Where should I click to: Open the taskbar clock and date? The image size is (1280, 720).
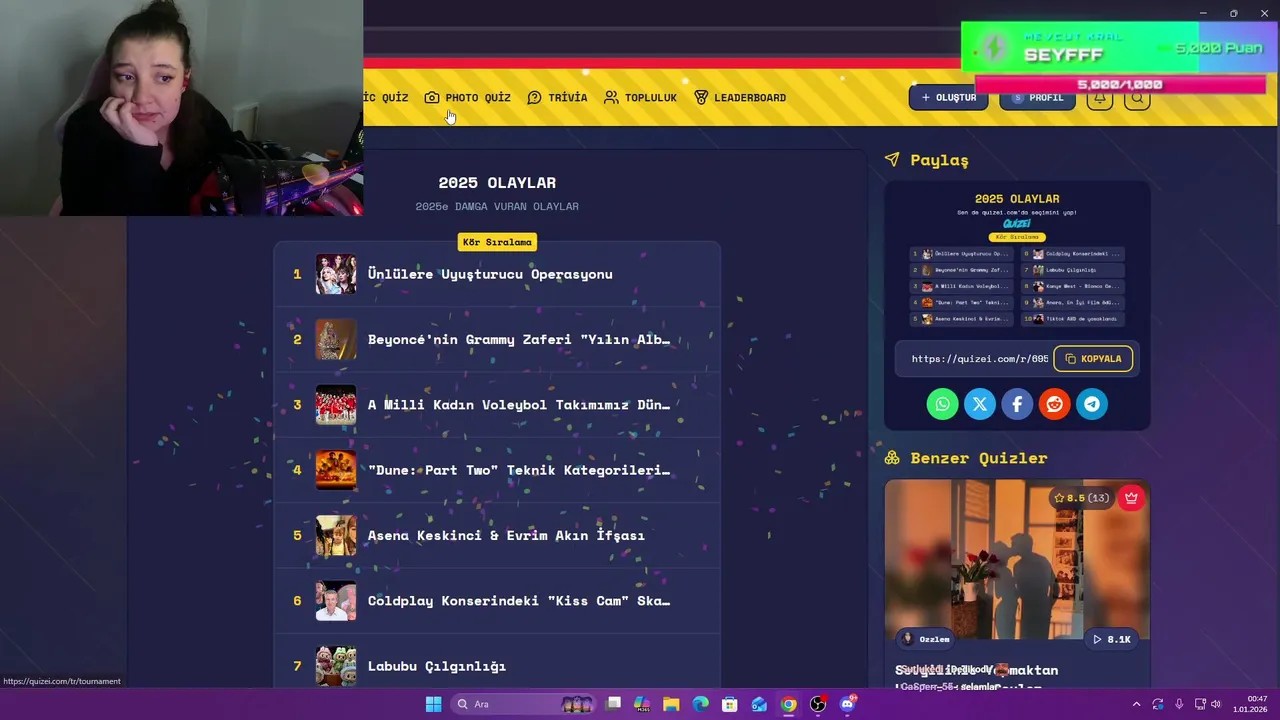click(x=1251, y=704)
